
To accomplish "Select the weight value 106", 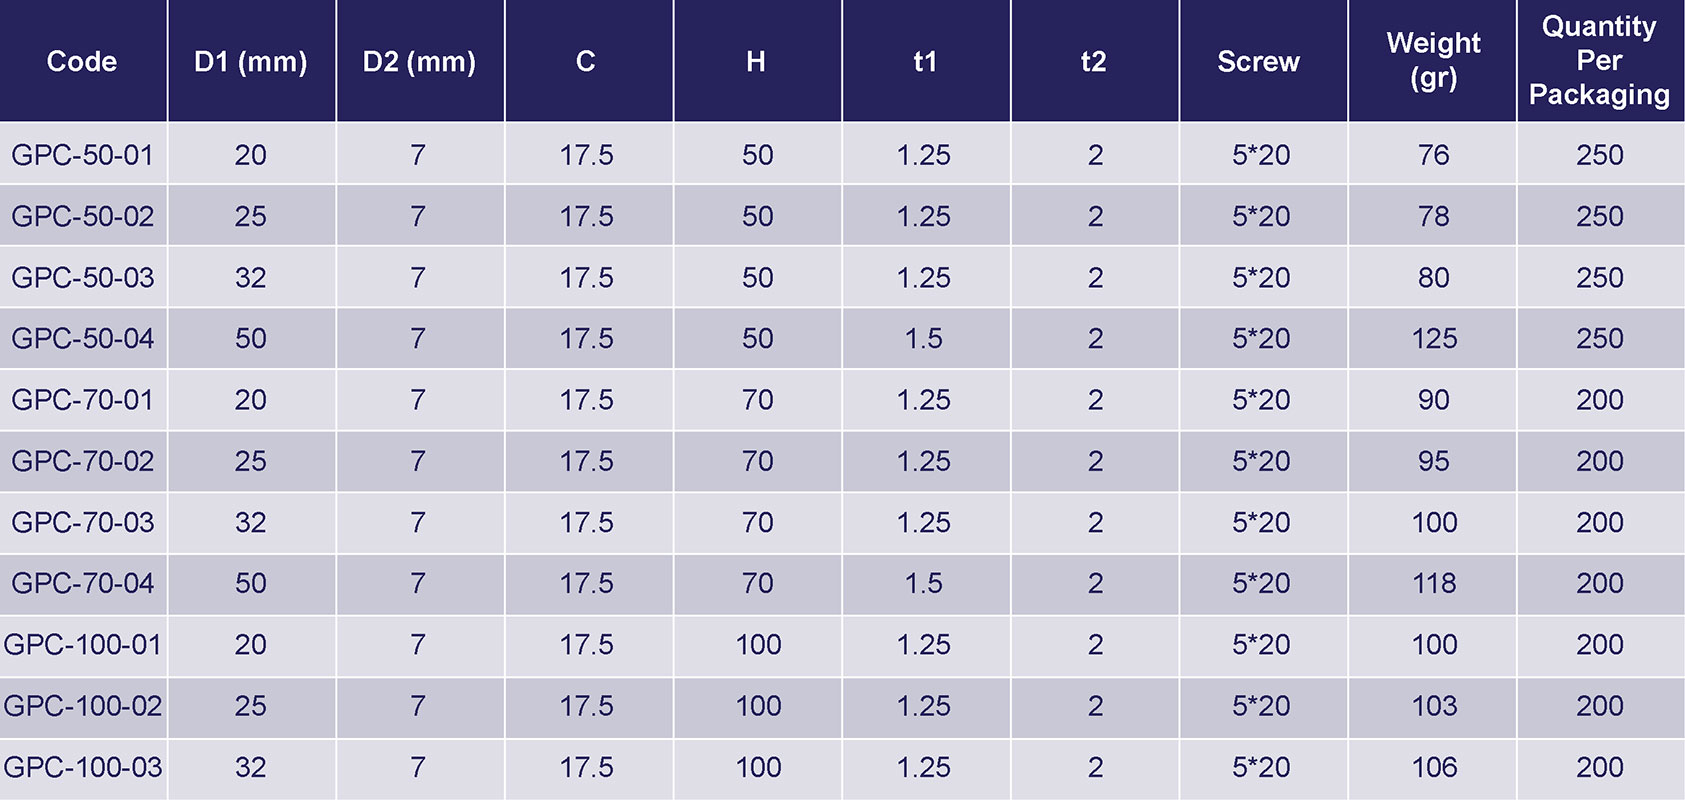I will click(1433, 767).
